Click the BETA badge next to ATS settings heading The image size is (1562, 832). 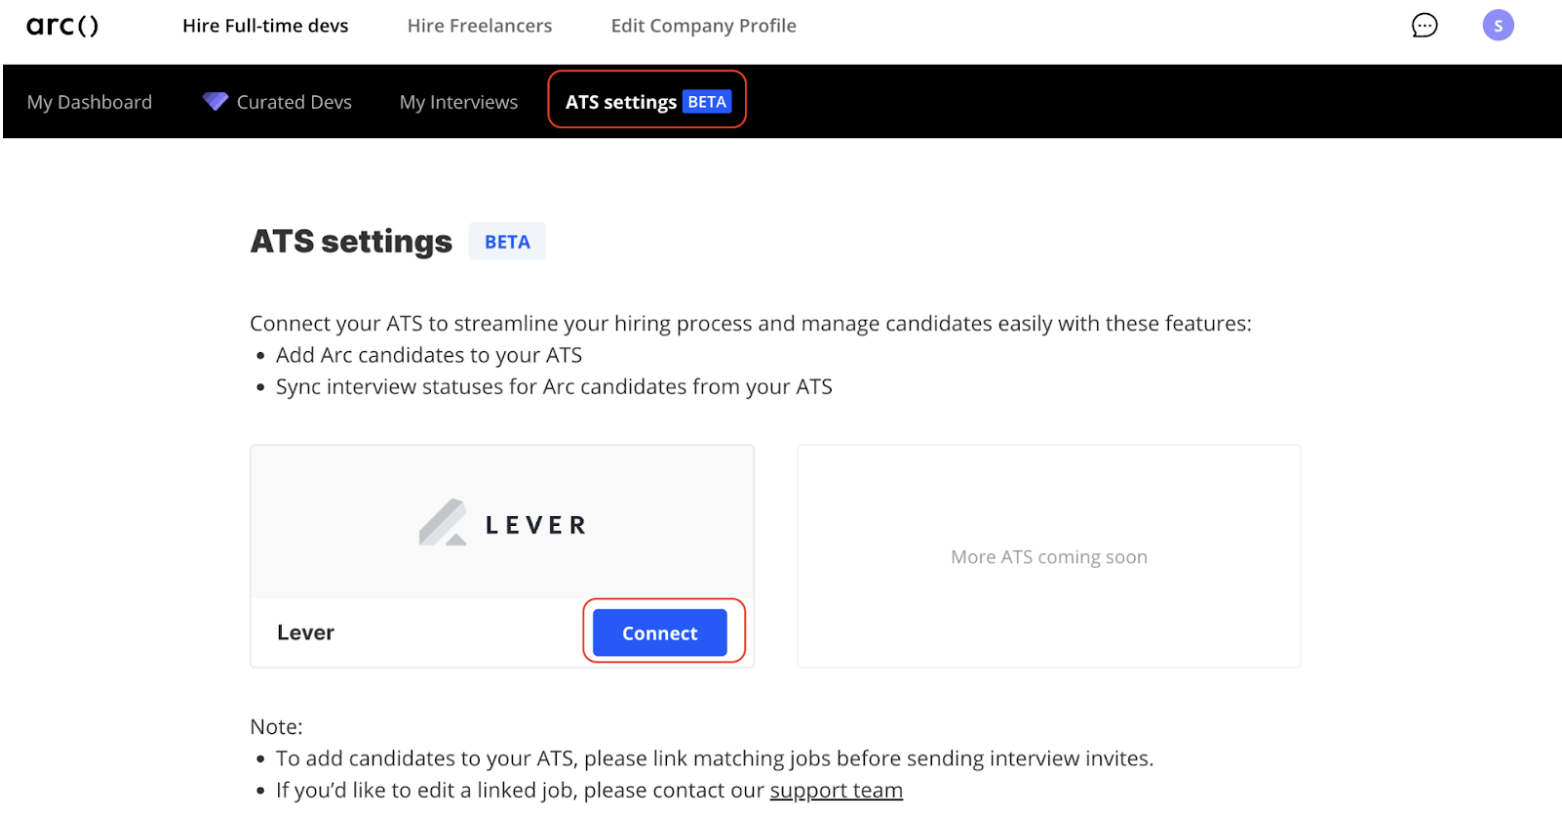(506, 241)
